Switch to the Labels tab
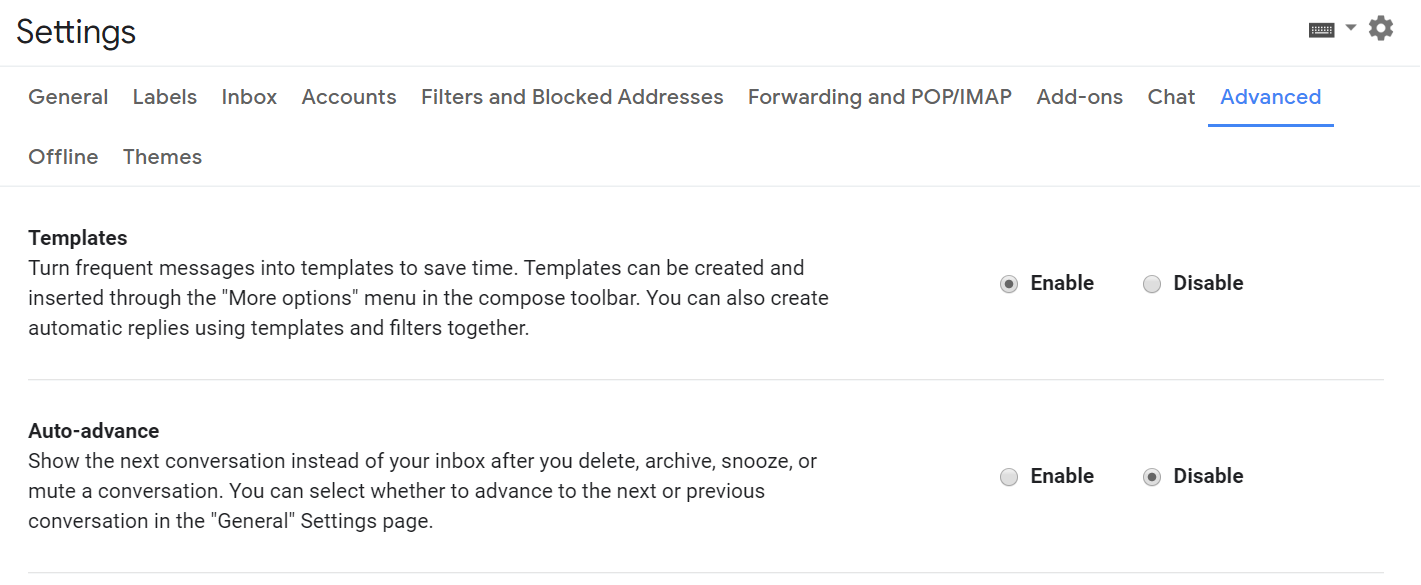The width and height of the screenshot is (1421, 585). tap(165, 97)
